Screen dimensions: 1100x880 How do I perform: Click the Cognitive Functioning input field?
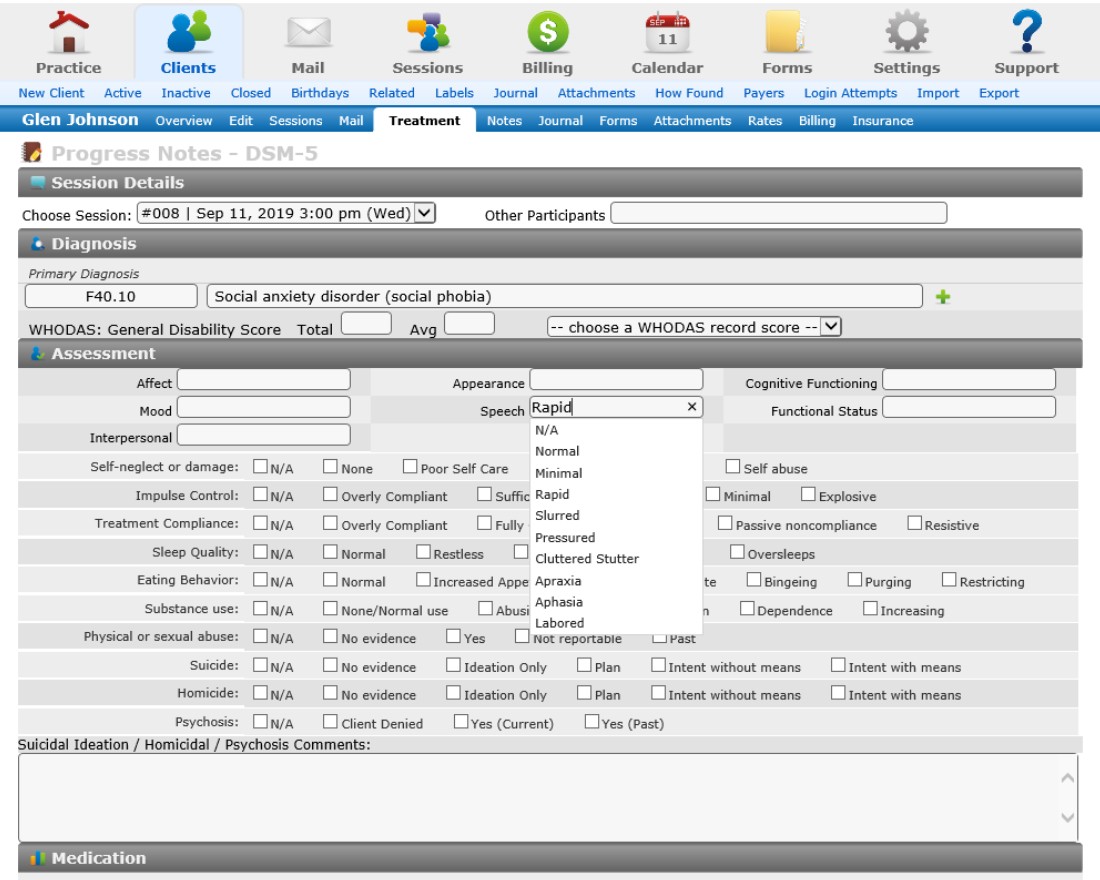coord(969,380)
